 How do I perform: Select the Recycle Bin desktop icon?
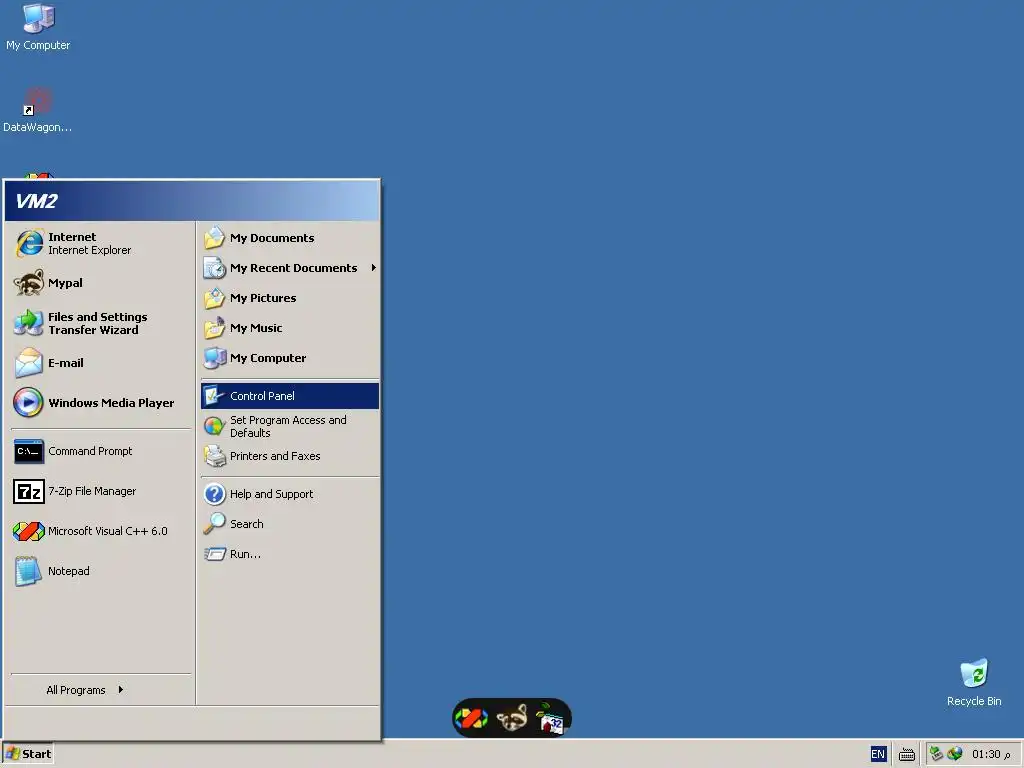pyautogui.click(x=974, y=682)
